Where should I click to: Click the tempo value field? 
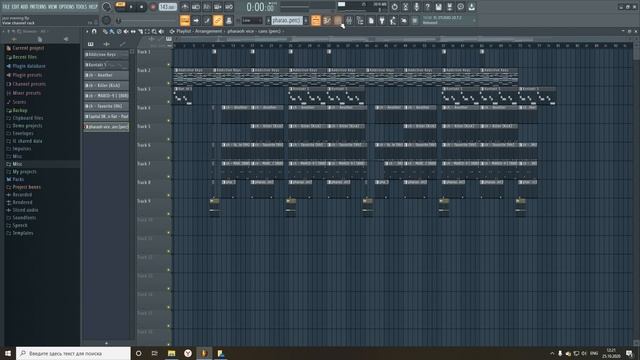tap(167, 7)
